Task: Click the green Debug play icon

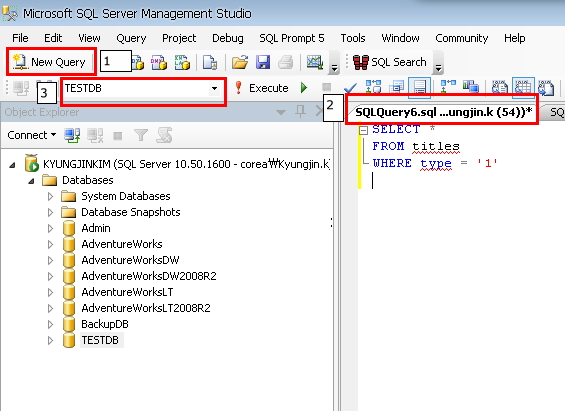Action: click(x=304, y=88)
